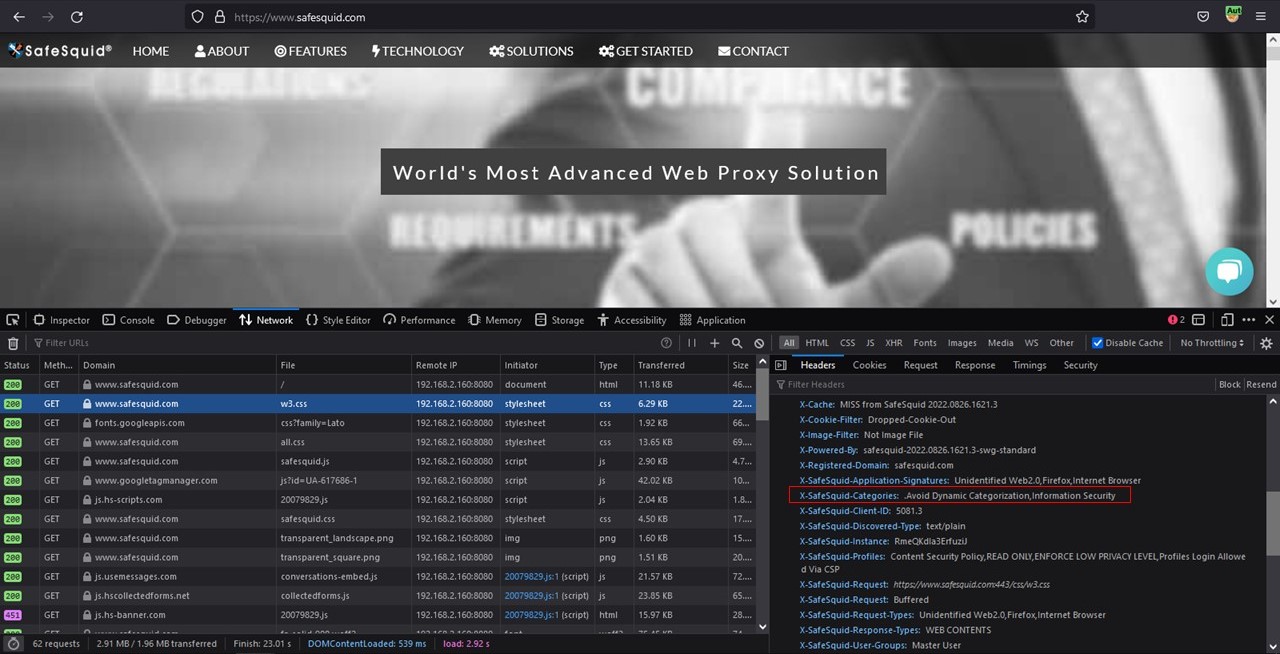The image size is (1280, 654).
Task: Collapse the request details pane toggle icon
Action: (781, 365)
